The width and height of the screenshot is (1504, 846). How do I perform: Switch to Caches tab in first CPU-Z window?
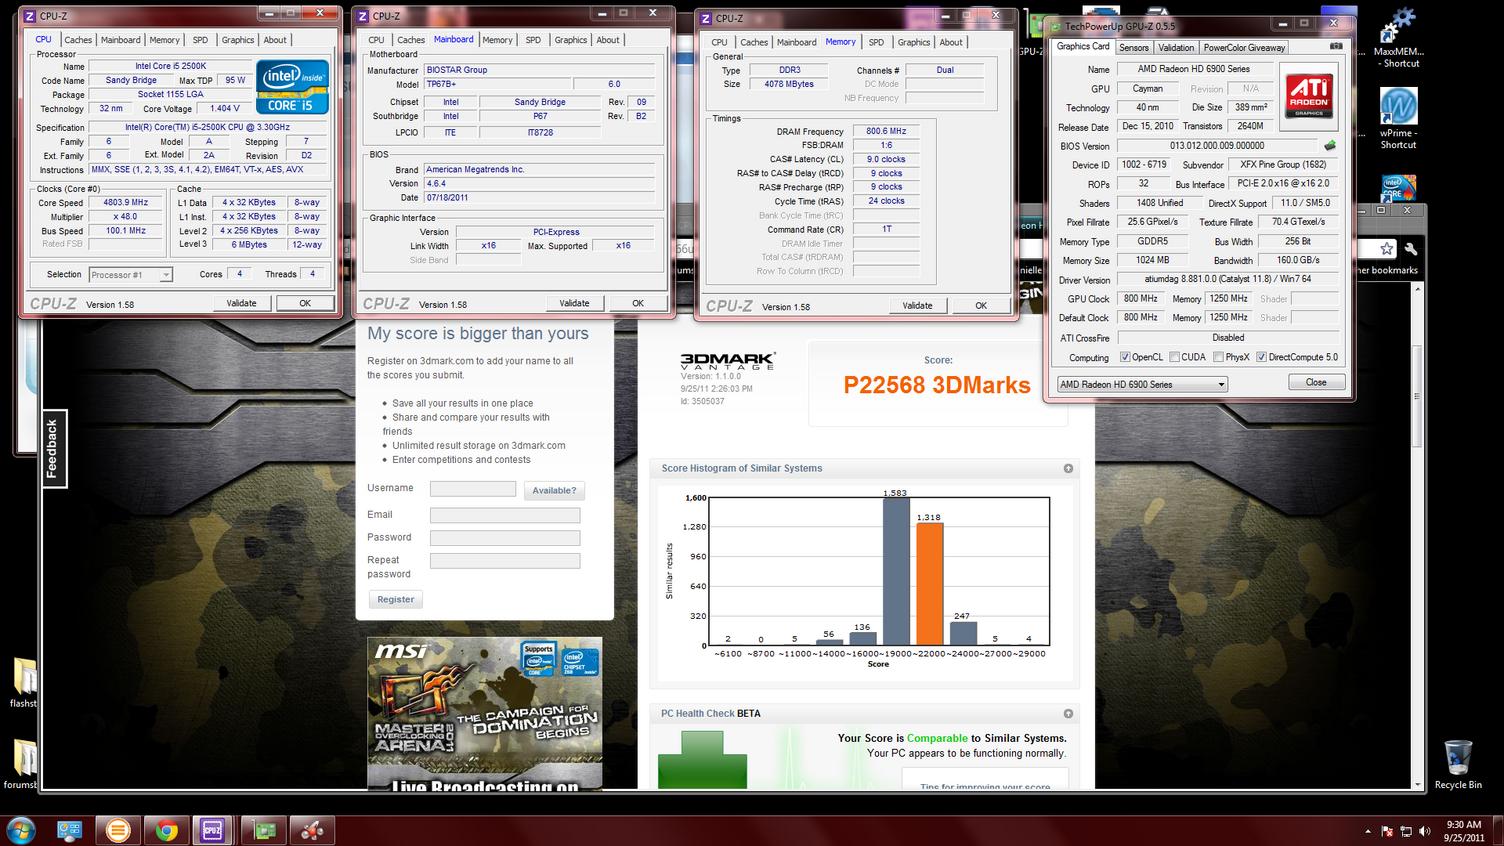(x=78, y=40)
